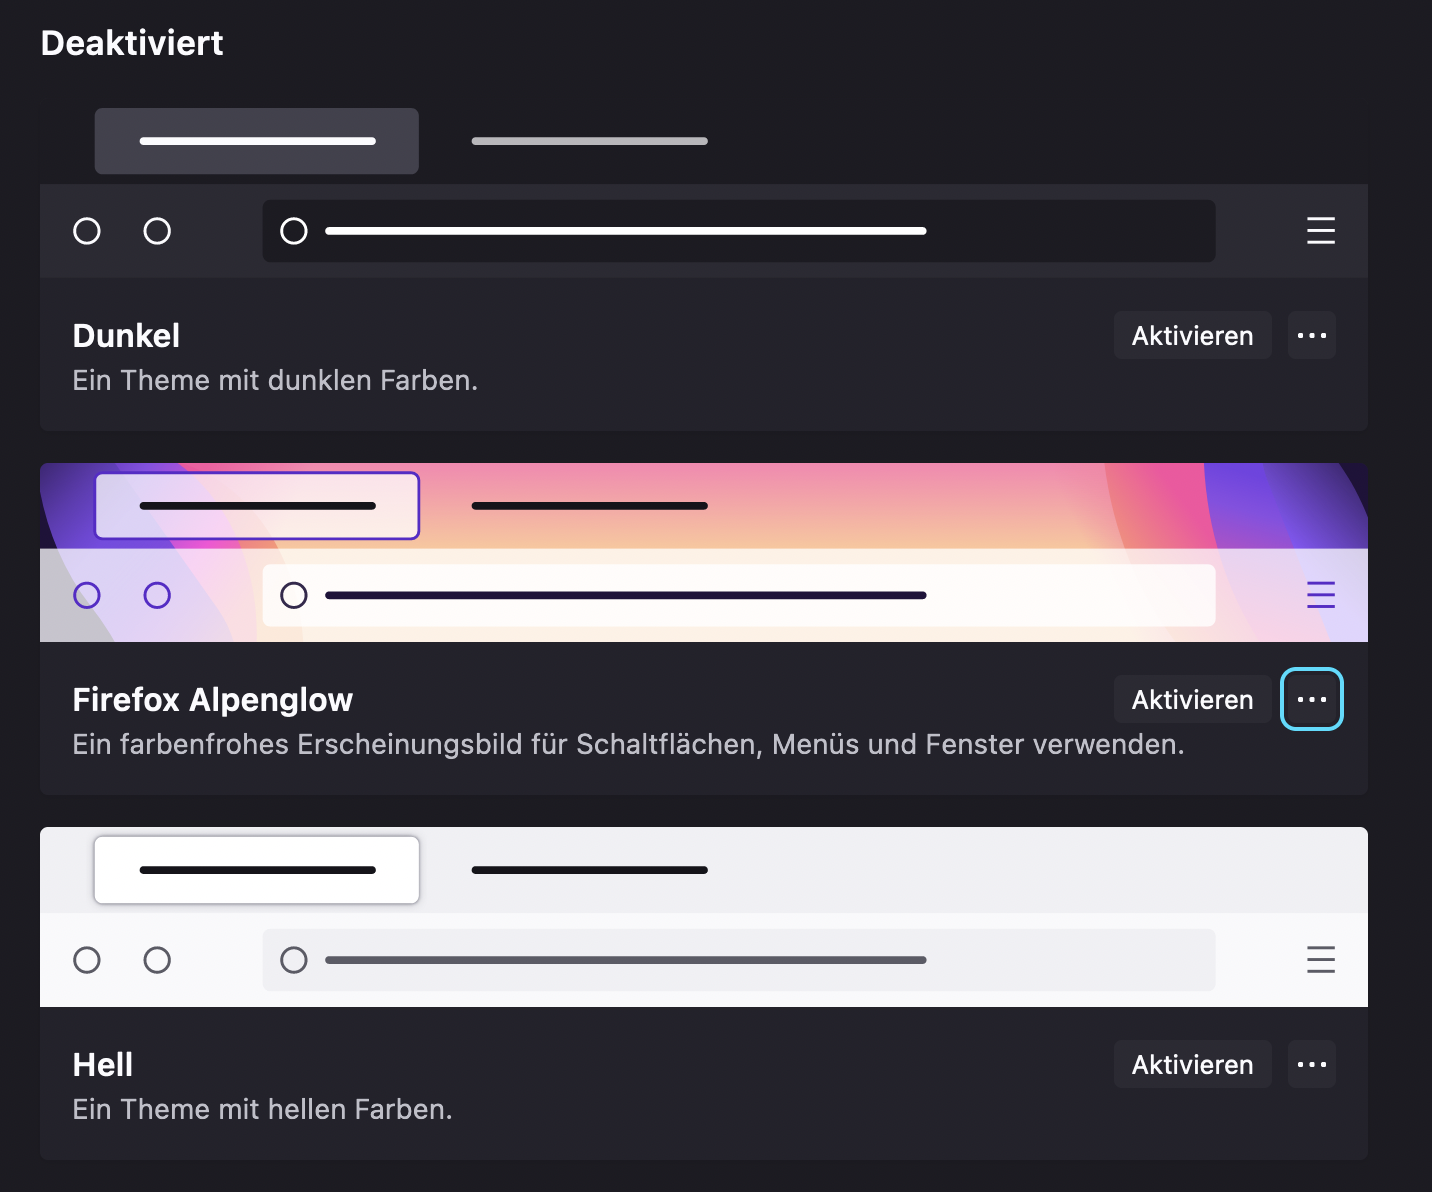Click the Deaktiviert section heading

132,43
